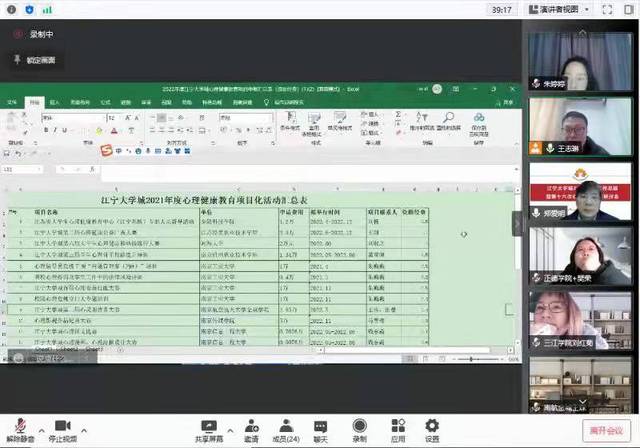Click Excel 操作说明搜索 search box
Image resolution: width=640 pixels, height=448 pixels.
tap(285, 102)
